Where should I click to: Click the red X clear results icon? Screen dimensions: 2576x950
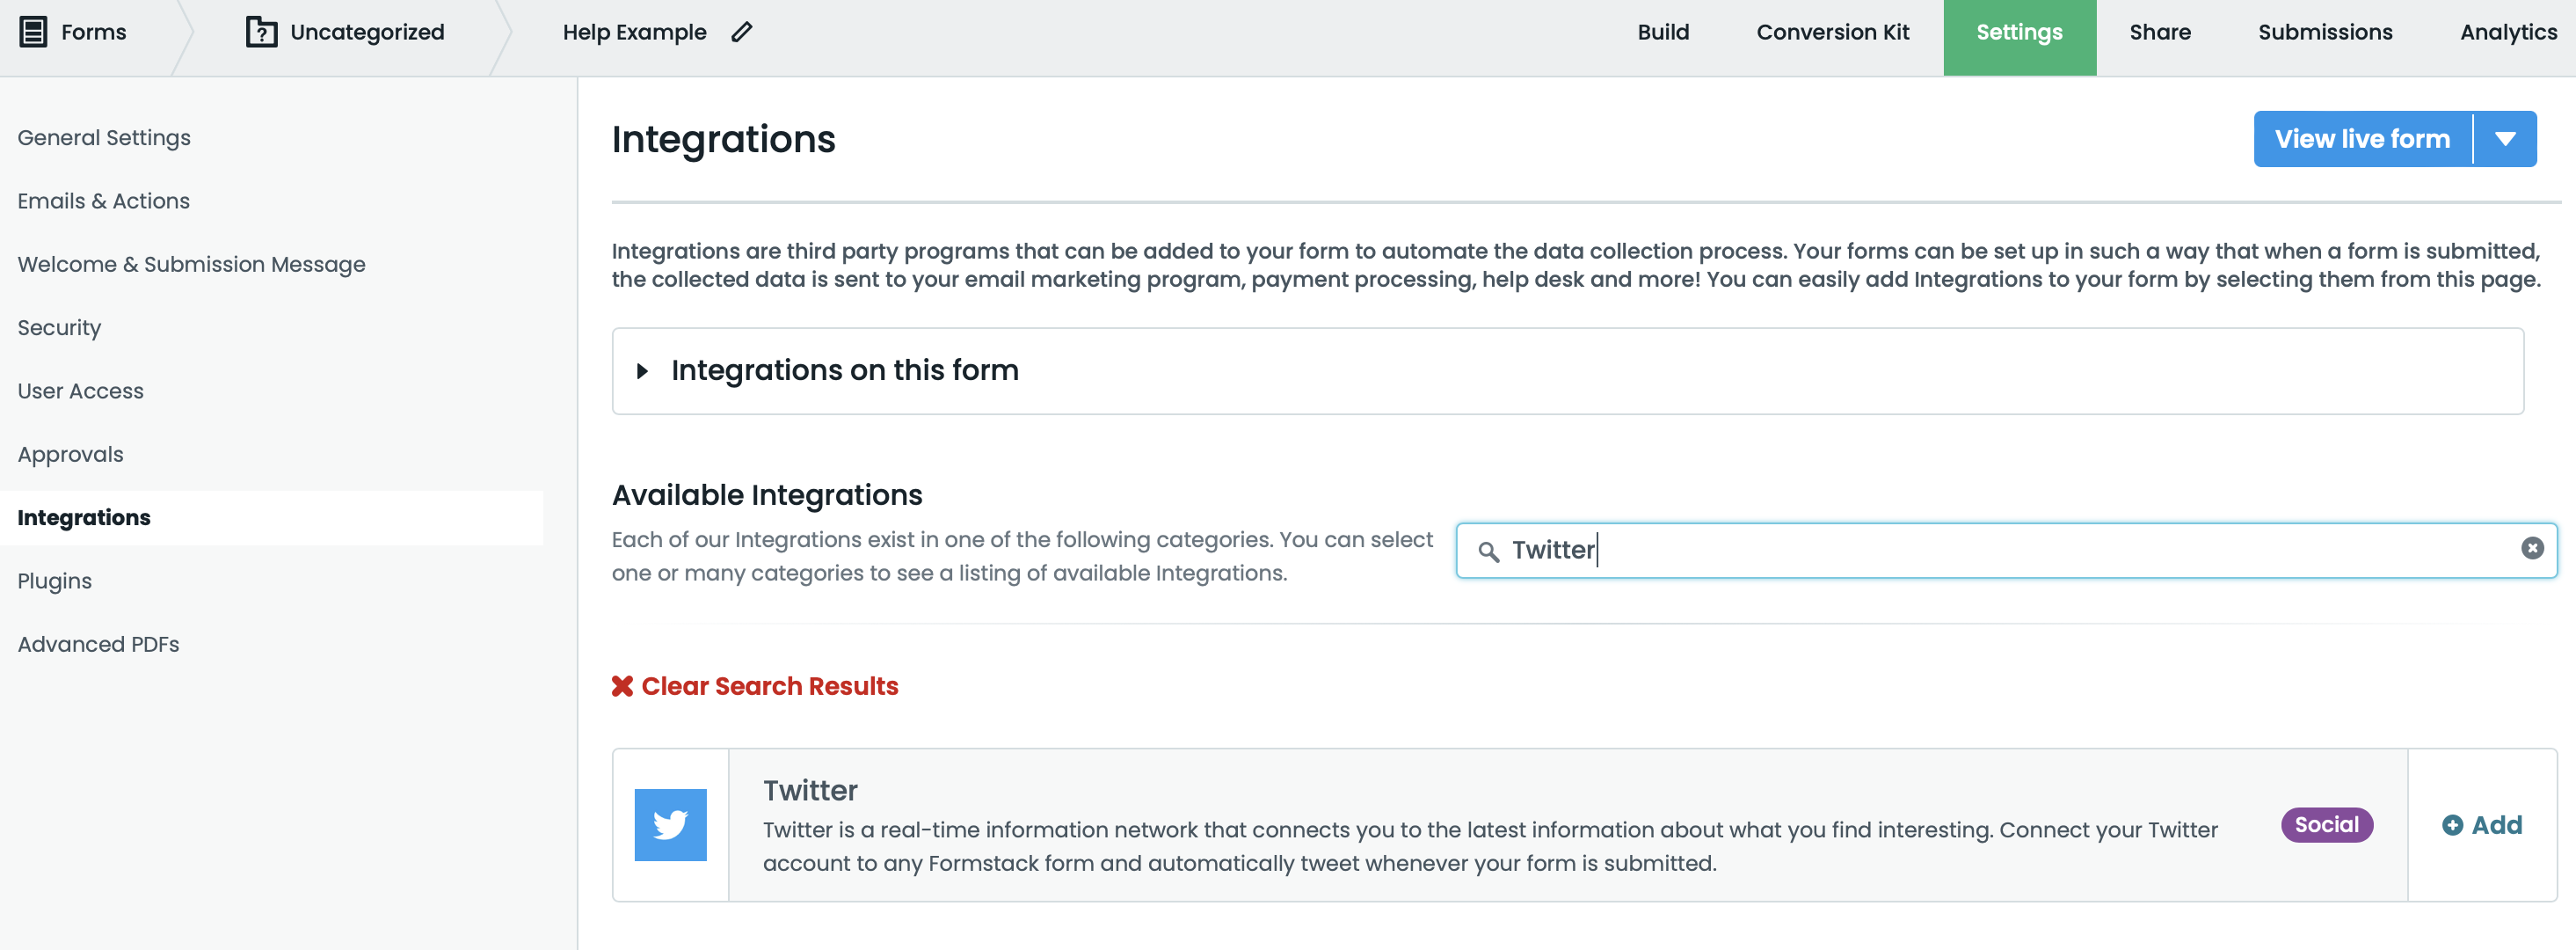(x=622, y=686)
